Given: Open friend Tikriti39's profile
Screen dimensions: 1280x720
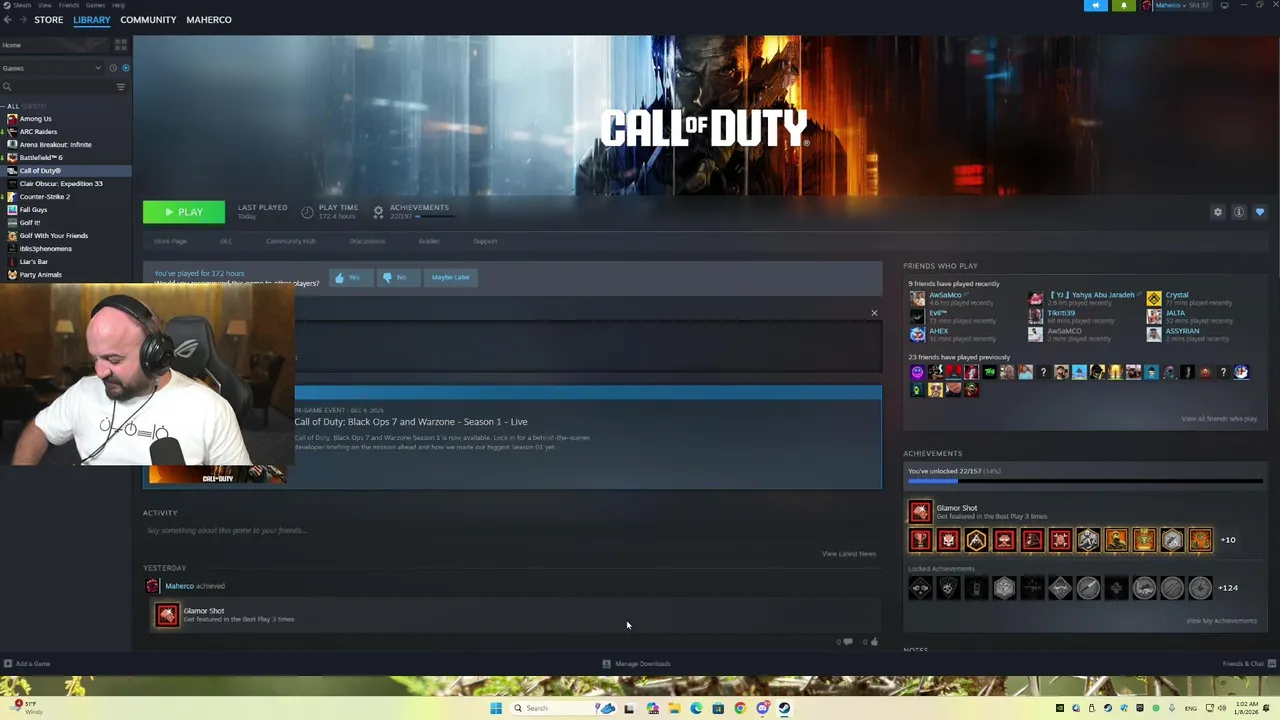Looking at the screenshot, I should (x=1061, y=313).
